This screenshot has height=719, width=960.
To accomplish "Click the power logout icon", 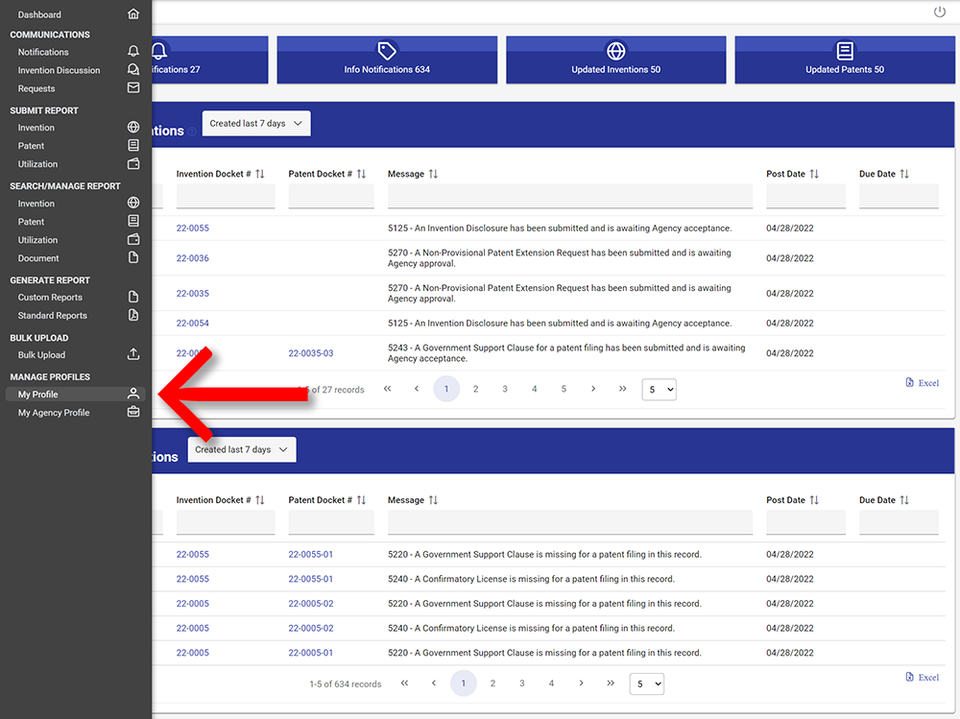I will tap(939, 12).
